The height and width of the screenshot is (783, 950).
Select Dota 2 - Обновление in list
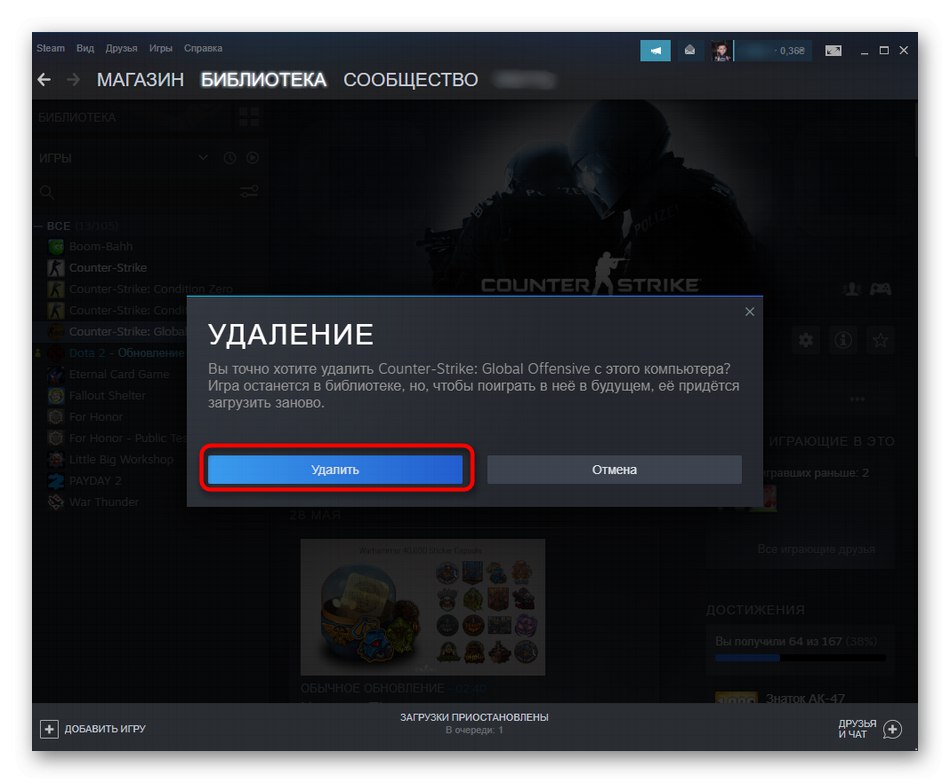[x=126, y=353]
